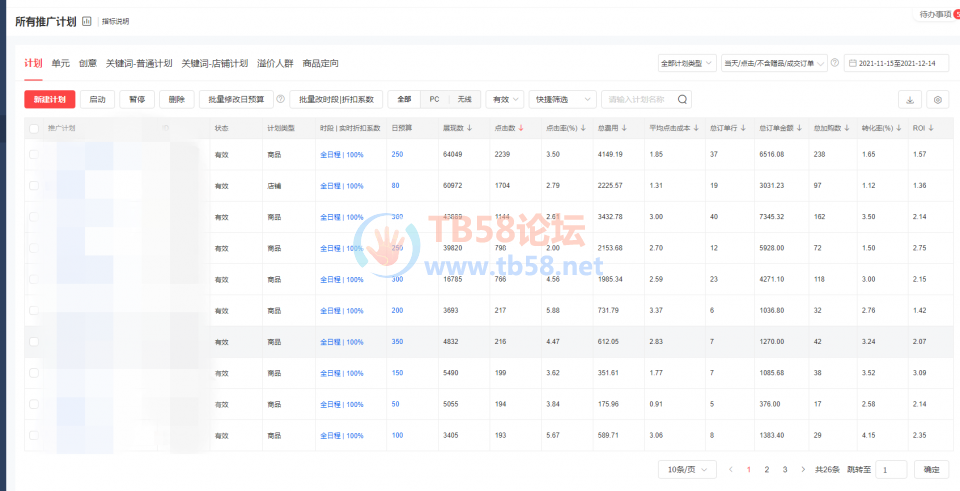This screenshot has height=491, width=960.
Task: Open 全日程 | 100% in the 3405 展现数 row
Action: click(342, 435)
